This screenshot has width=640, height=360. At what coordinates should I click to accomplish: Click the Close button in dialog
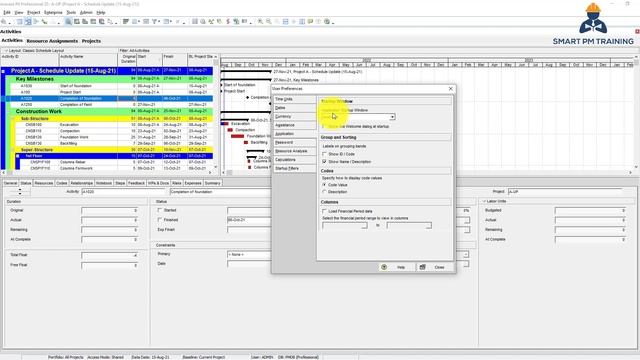coord(434,267)
